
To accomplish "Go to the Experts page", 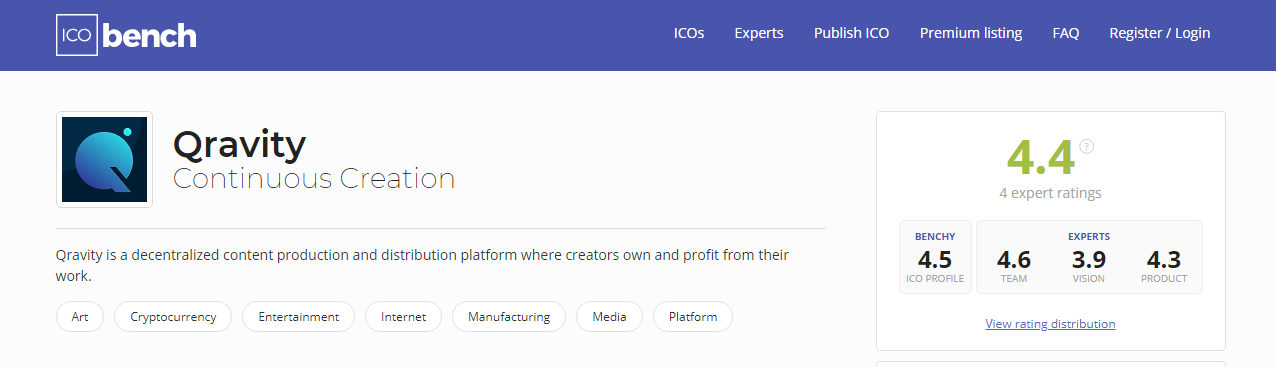I will 759,33.
